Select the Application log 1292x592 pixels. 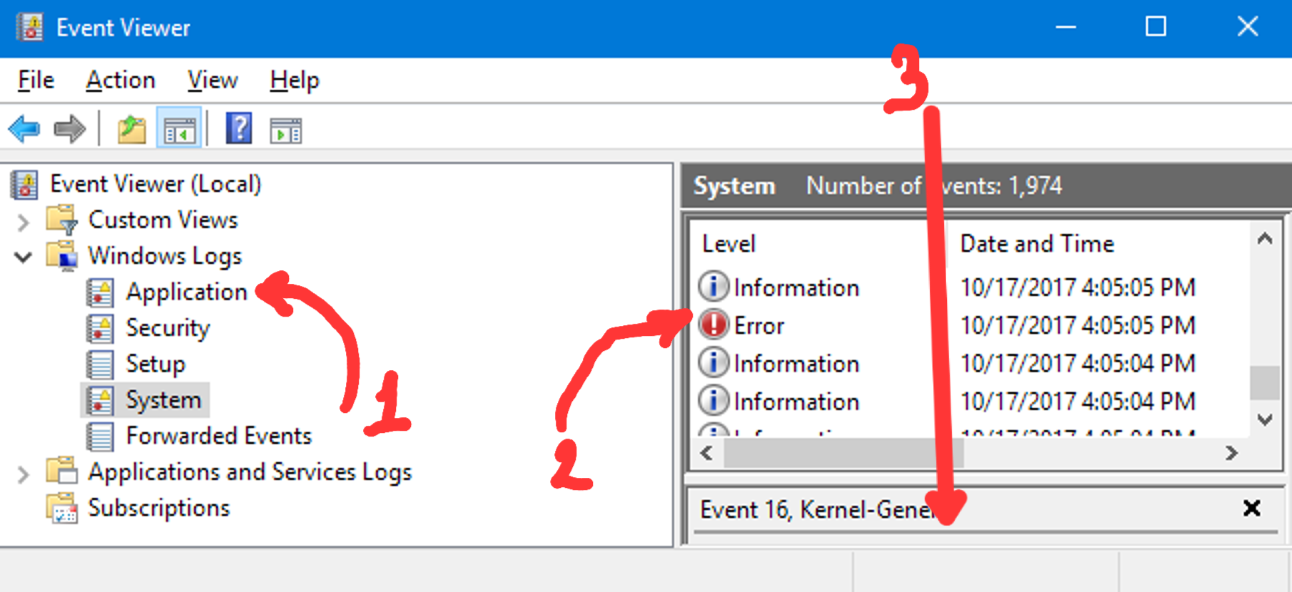[186, 292]
